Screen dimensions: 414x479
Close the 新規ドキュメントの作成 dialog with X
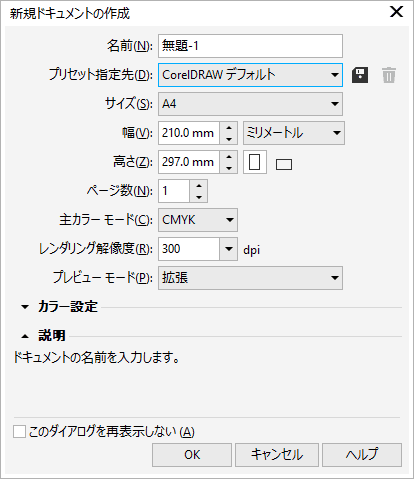pos(396,12)
